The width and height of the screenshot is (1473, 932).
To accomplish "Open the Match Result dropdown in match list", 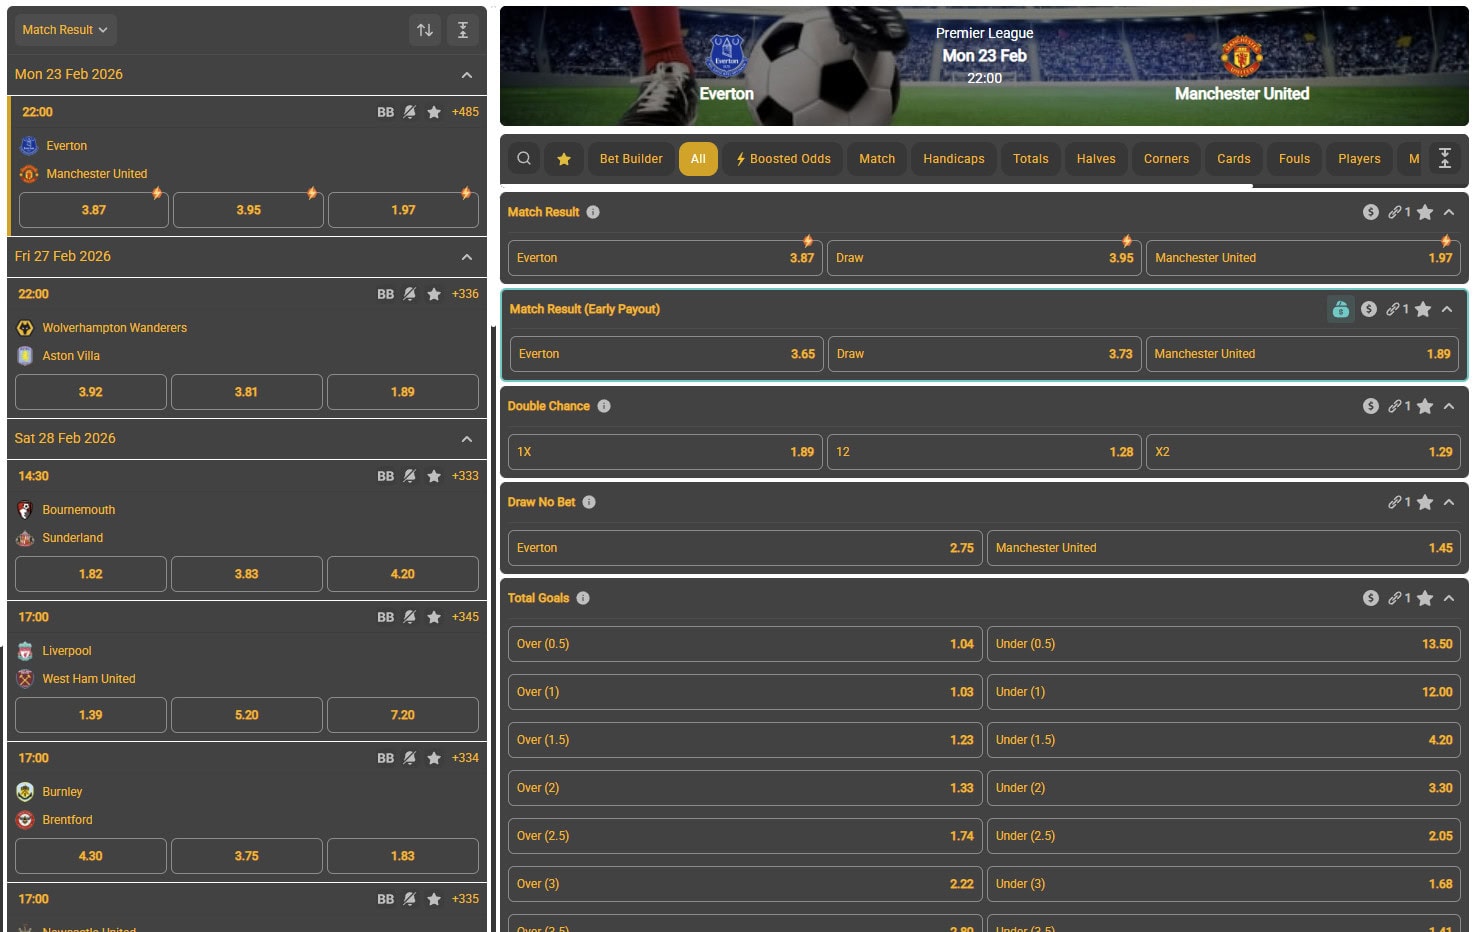I will click(65, 30).
